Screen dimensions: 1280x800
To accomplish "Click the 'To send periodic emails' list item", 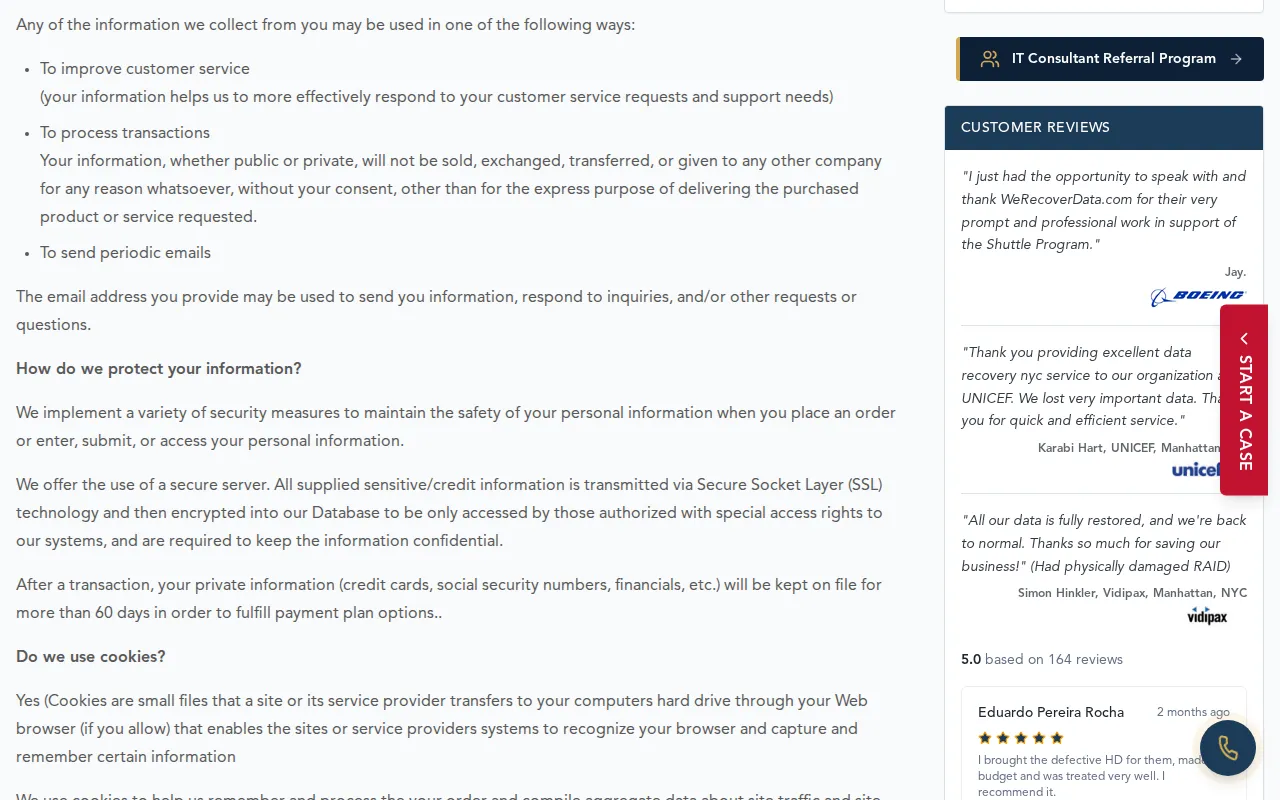I will click(x=125, y=253).
